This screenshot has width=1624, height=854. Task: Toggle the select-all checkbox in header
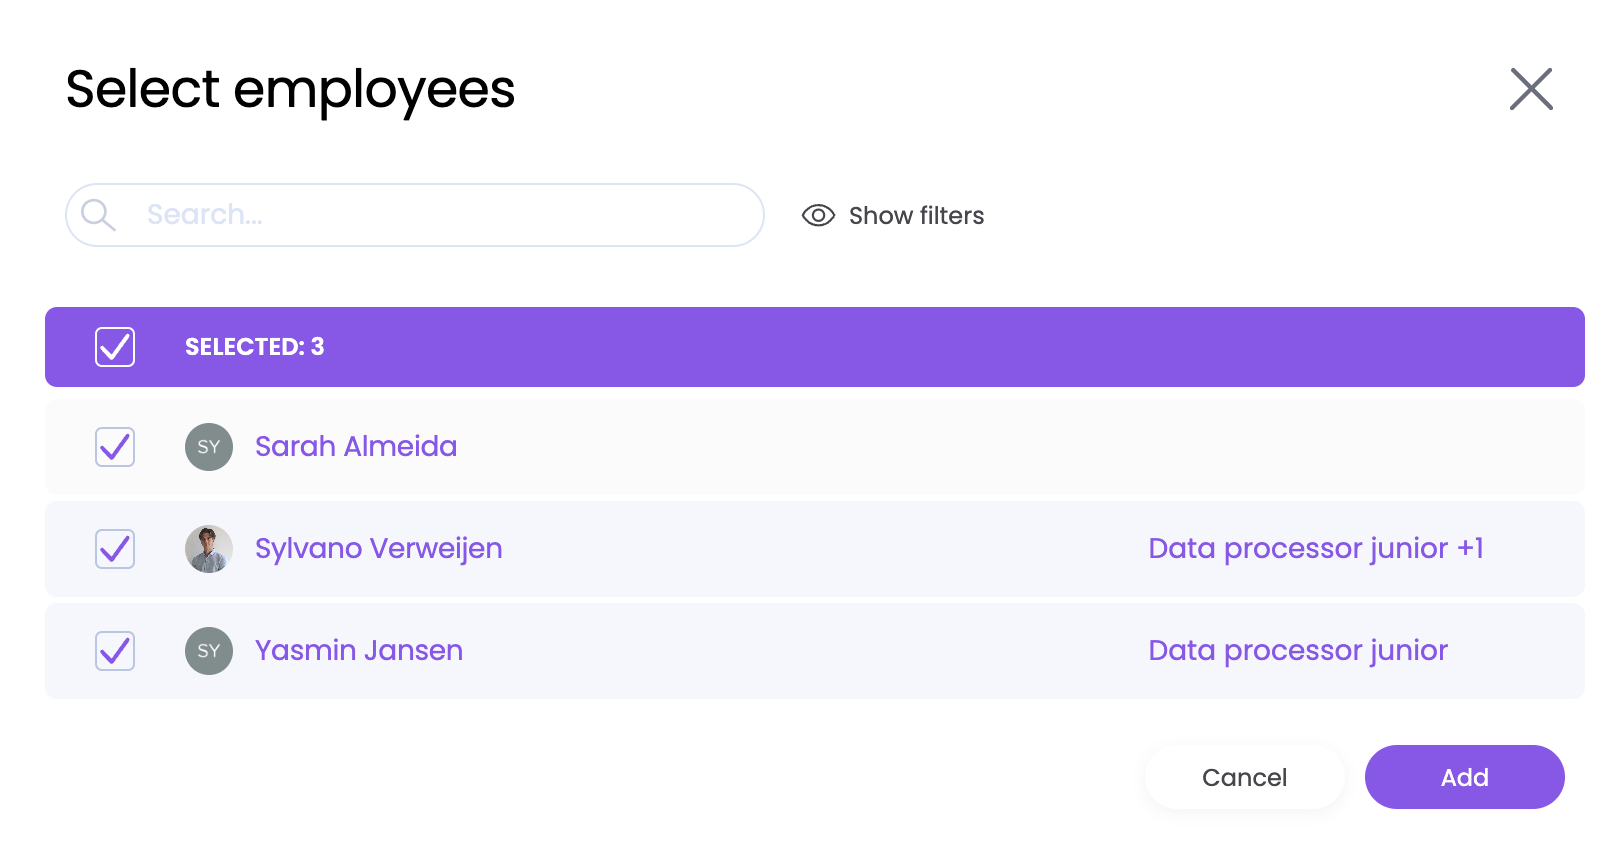[x=115, y=347]
